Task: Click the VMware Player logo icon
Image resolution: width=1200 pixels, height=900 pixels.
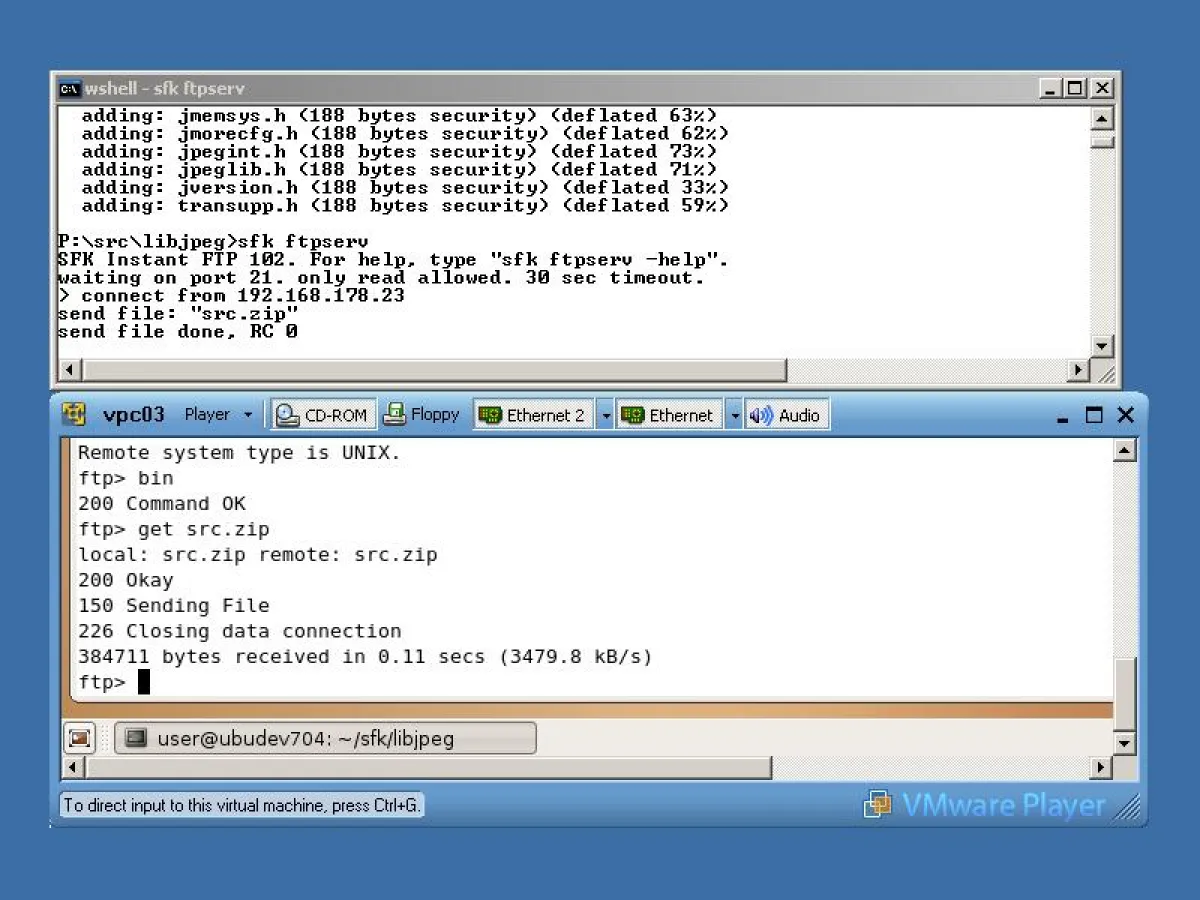Action: point(877,805)
